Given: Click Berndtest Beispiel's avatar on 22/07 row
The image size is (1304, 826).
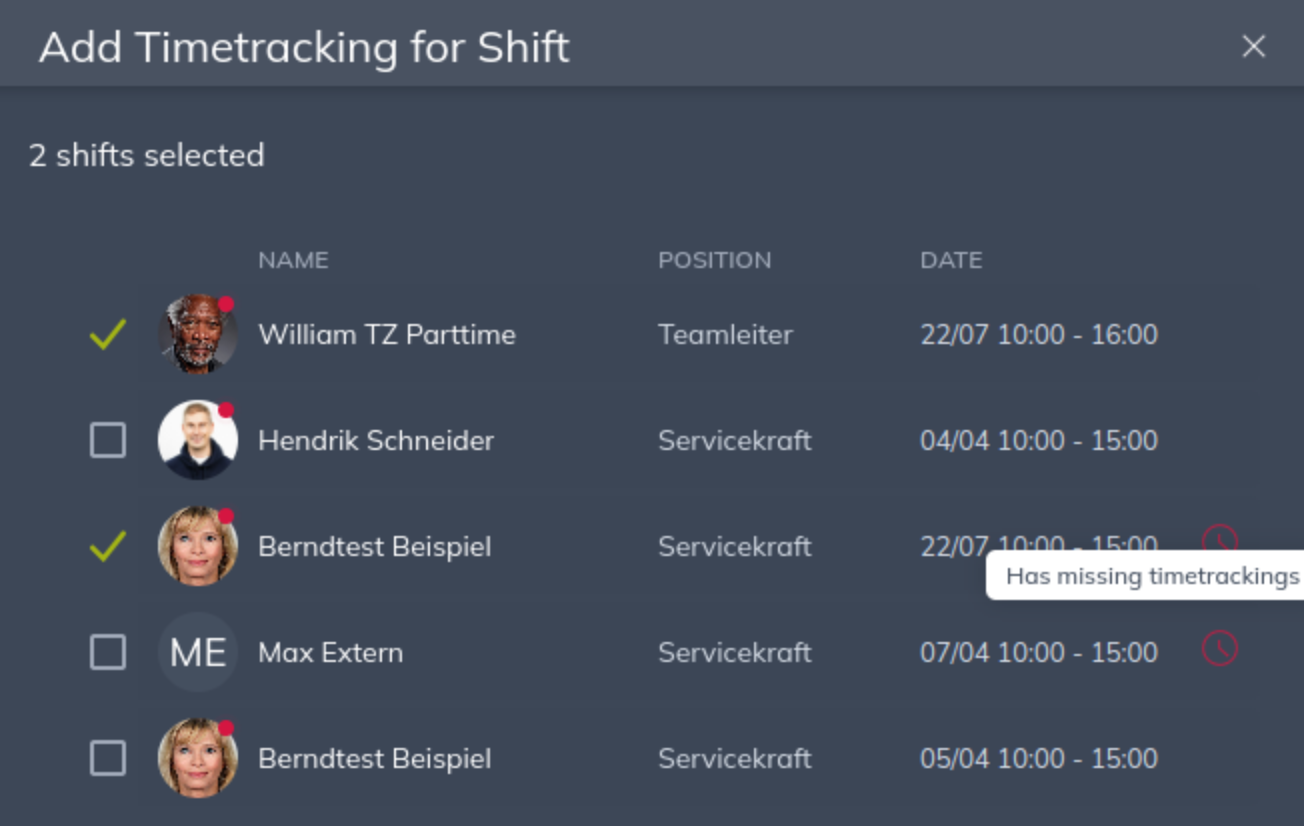Looking at the screenshot, I should [x=197, y=546].
